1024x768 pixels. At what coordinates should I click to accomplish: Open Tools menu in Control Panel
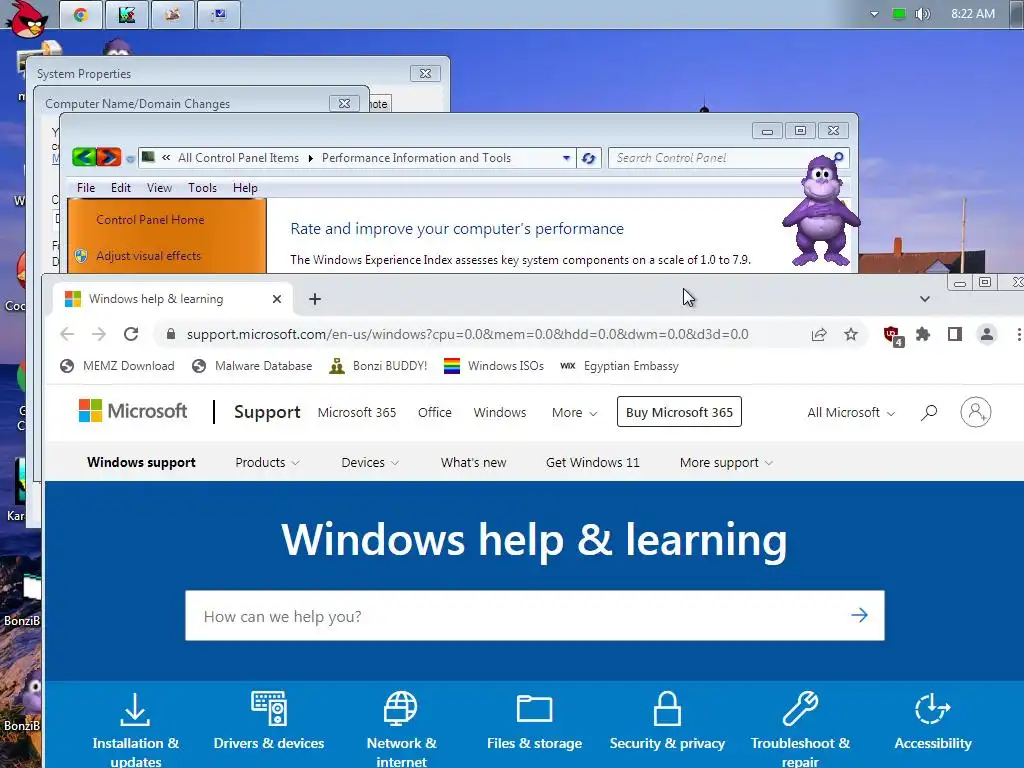click(202, 188)
